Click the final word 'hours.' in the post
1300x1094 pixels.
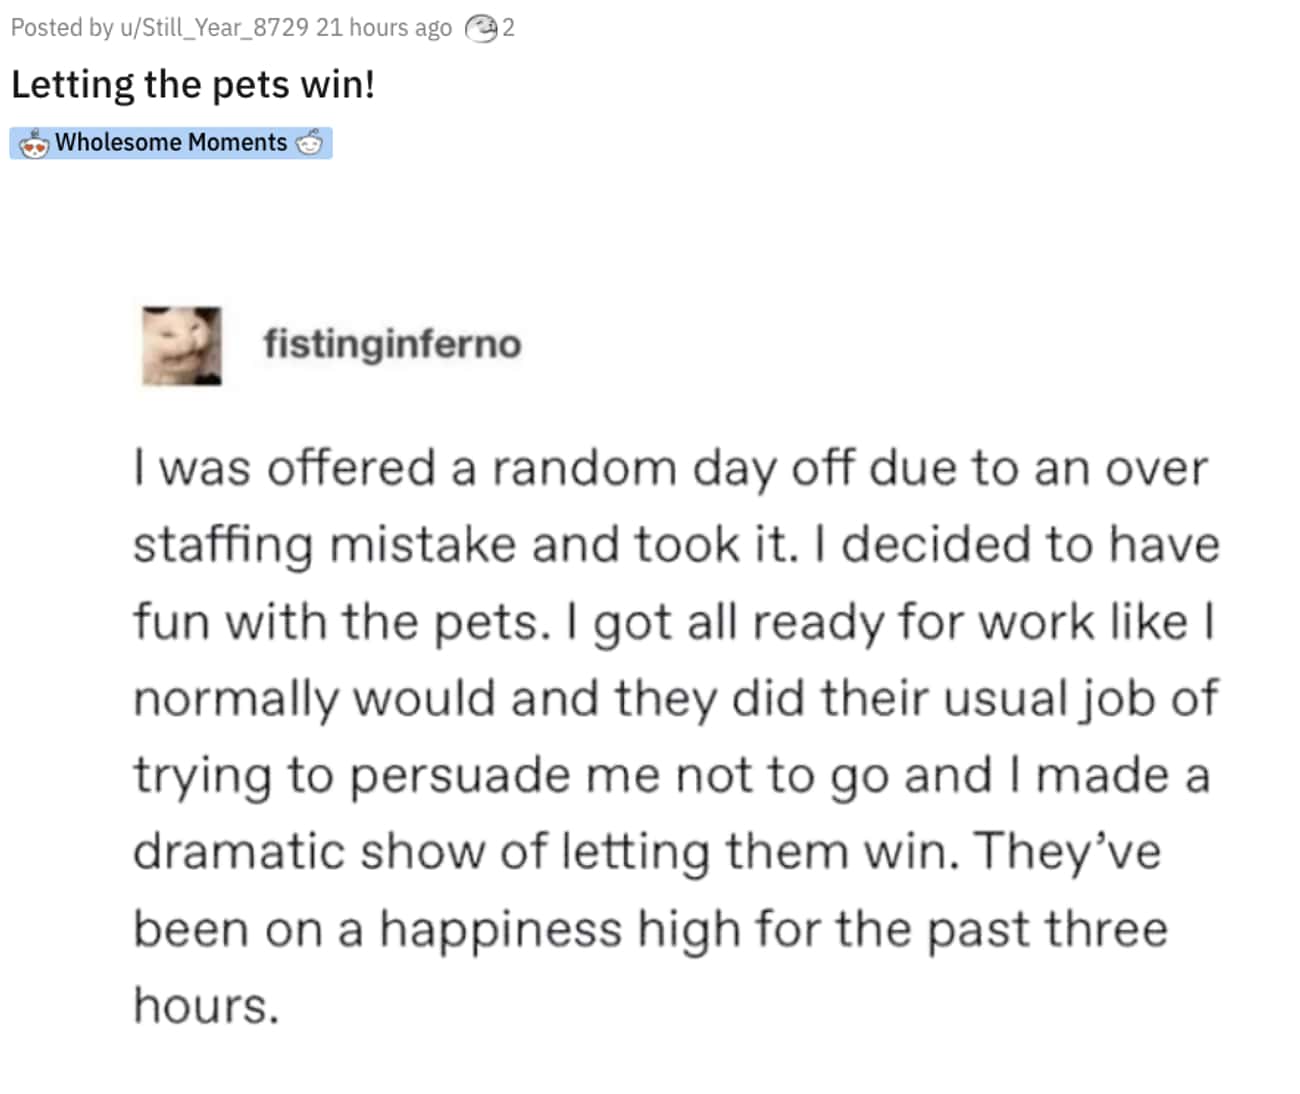coord(206,1005)
